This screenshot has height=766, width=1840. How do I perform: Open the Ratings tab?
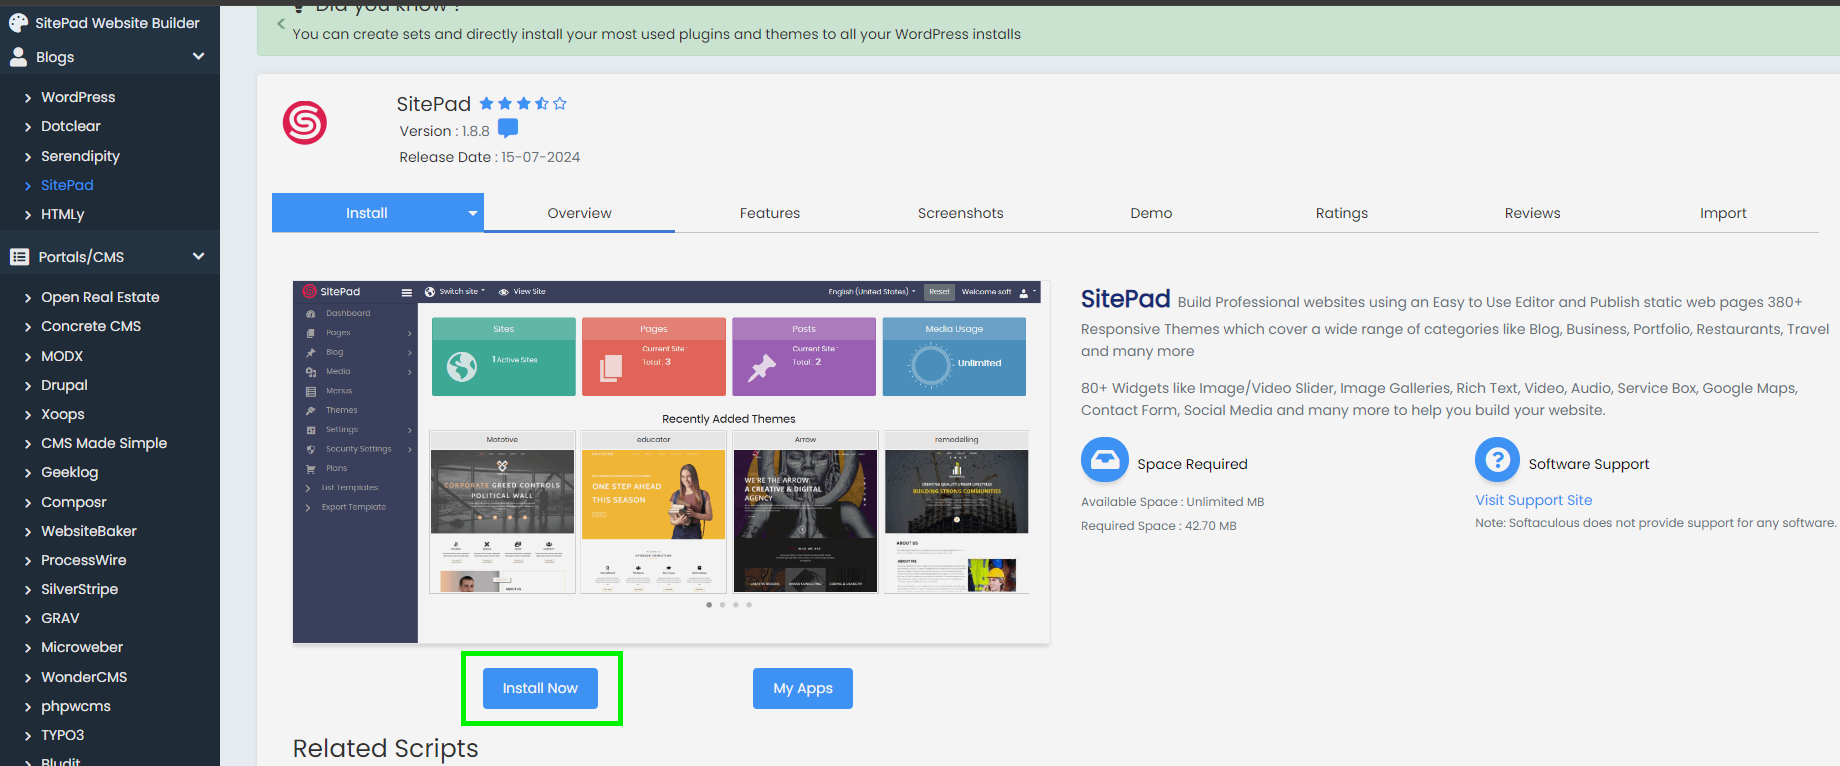click(1342, 213)
